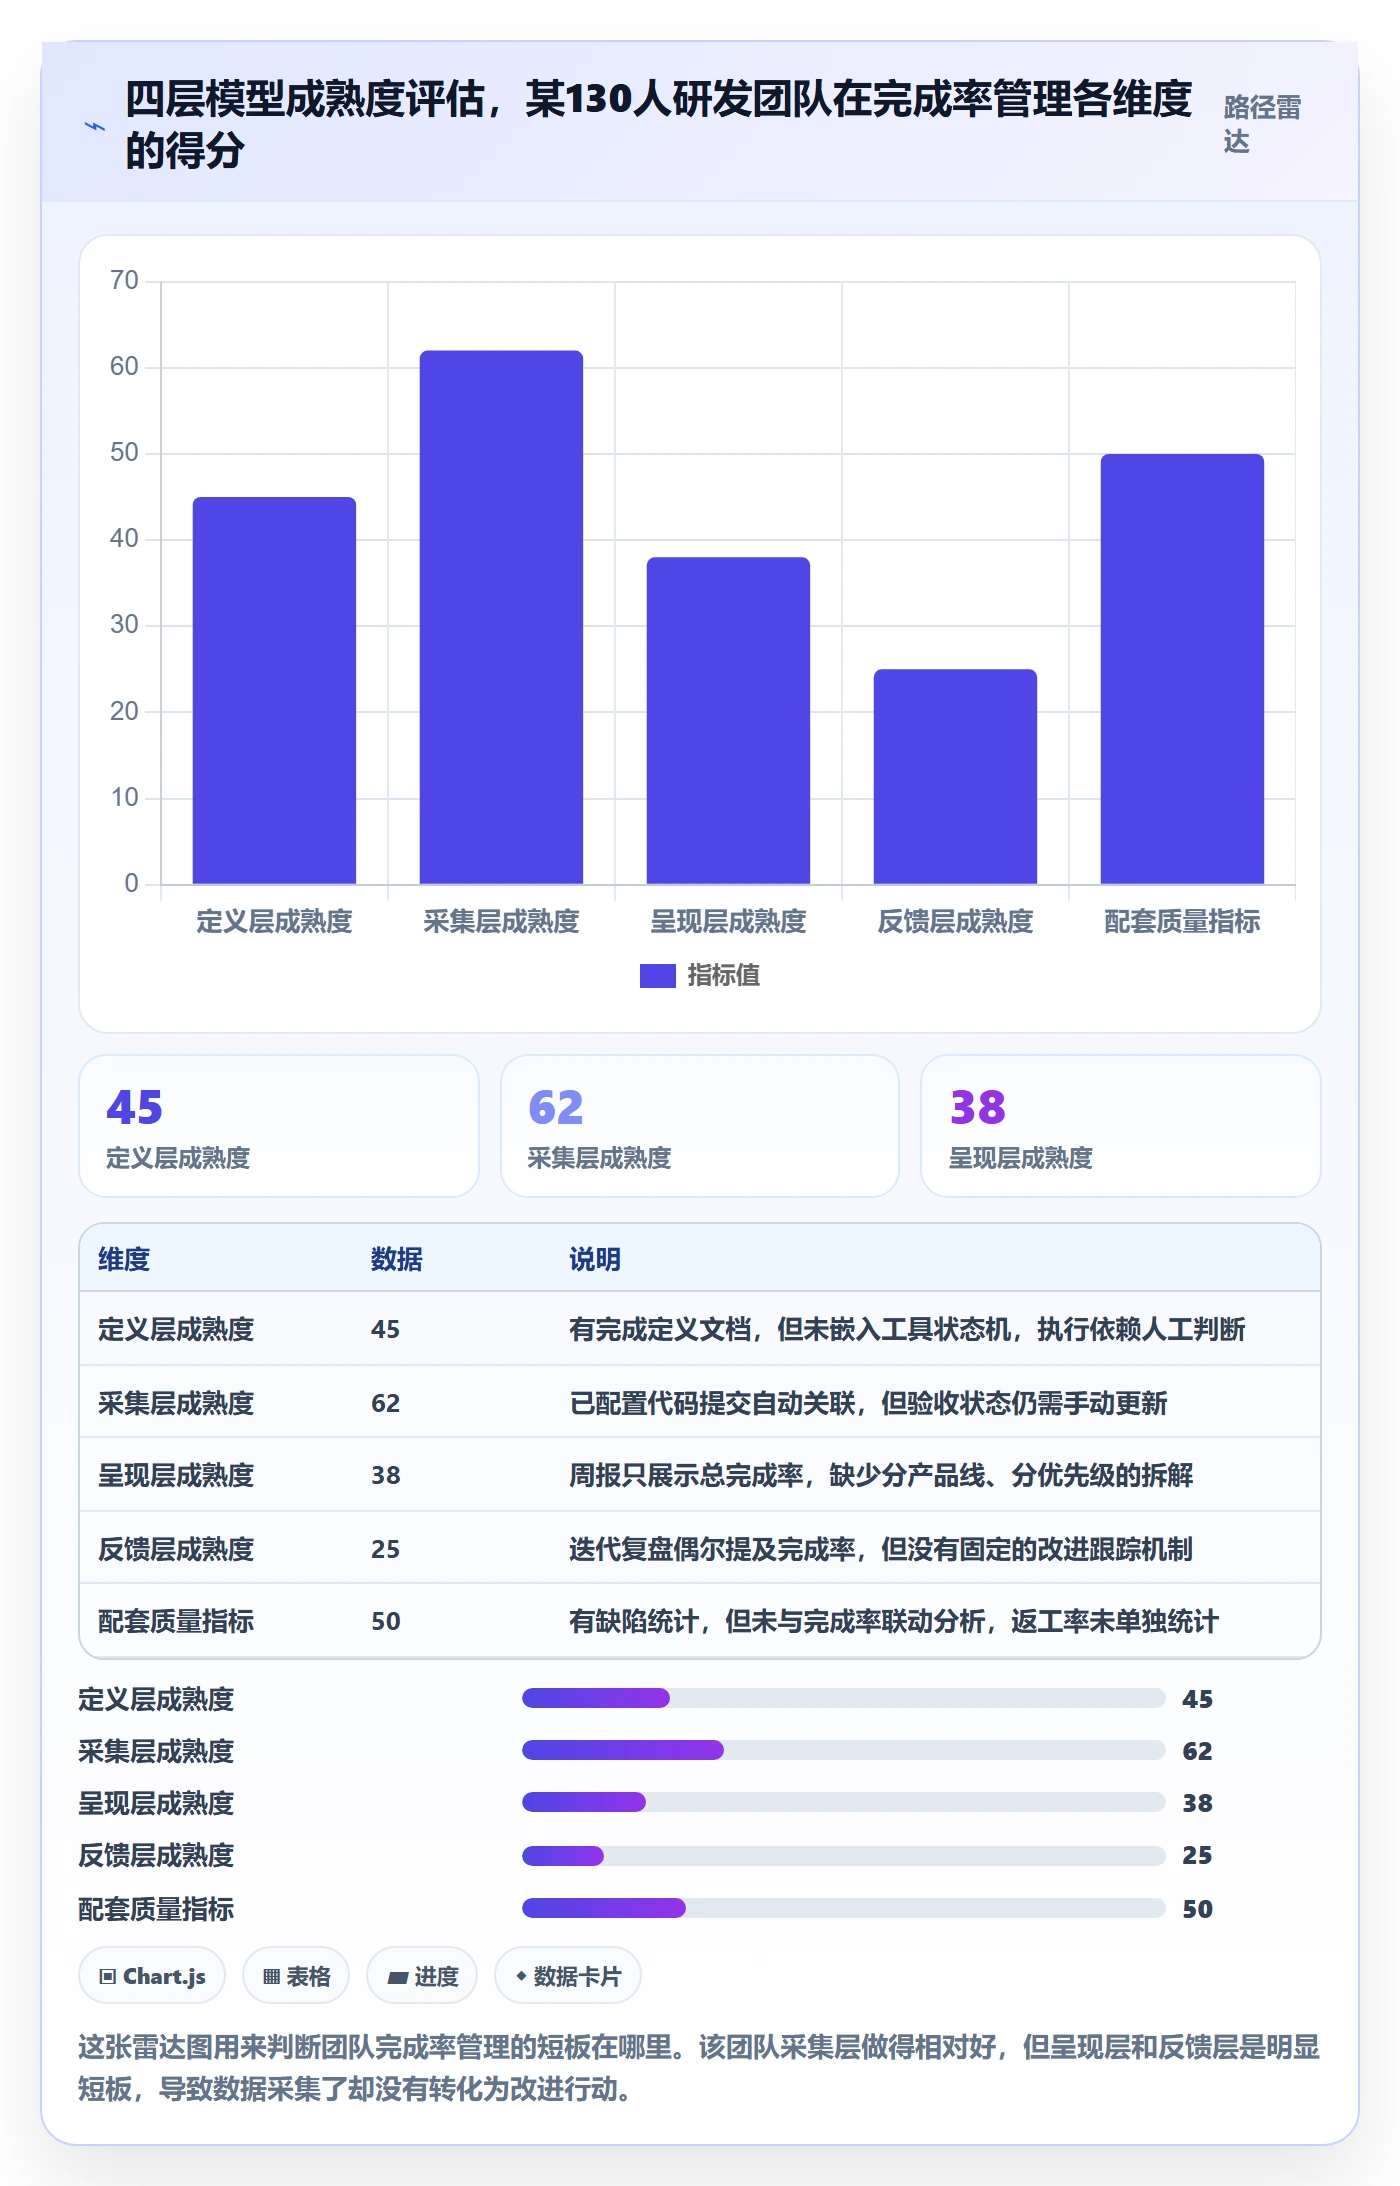Select the 反馈层成熟度 table row label

(x=176, y=1549)
